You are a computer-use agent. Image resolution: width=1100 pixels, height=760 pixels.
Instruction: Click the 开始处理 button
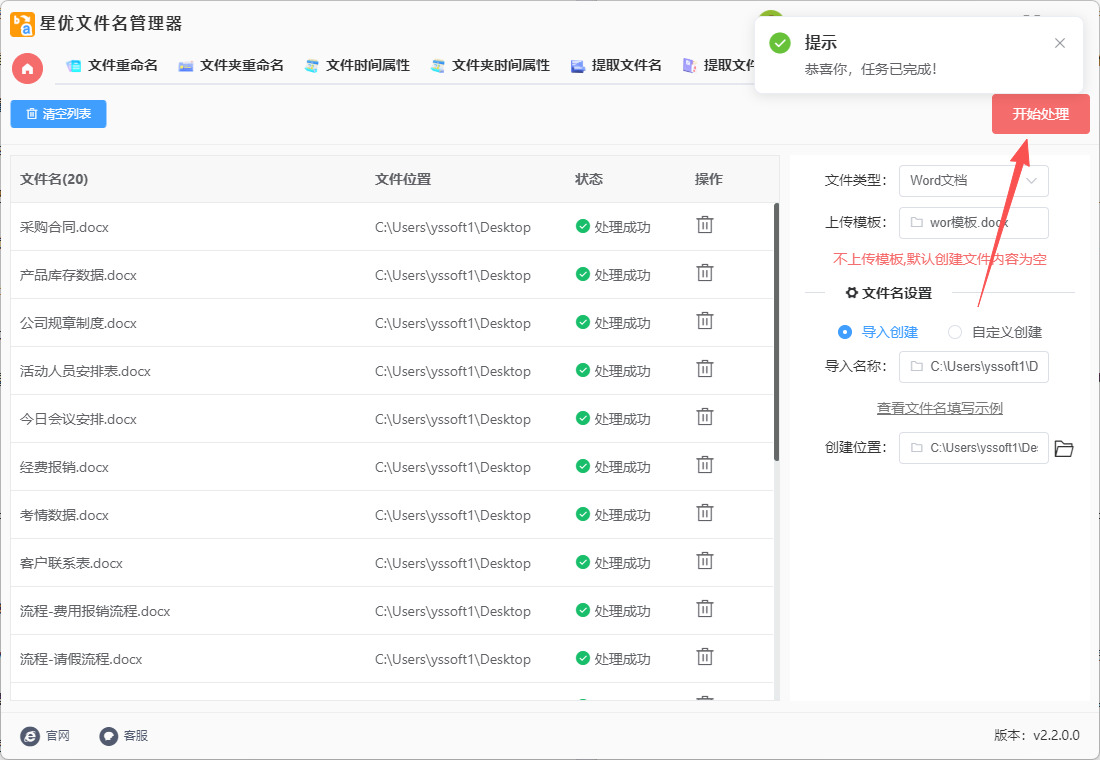(1040, 114)
